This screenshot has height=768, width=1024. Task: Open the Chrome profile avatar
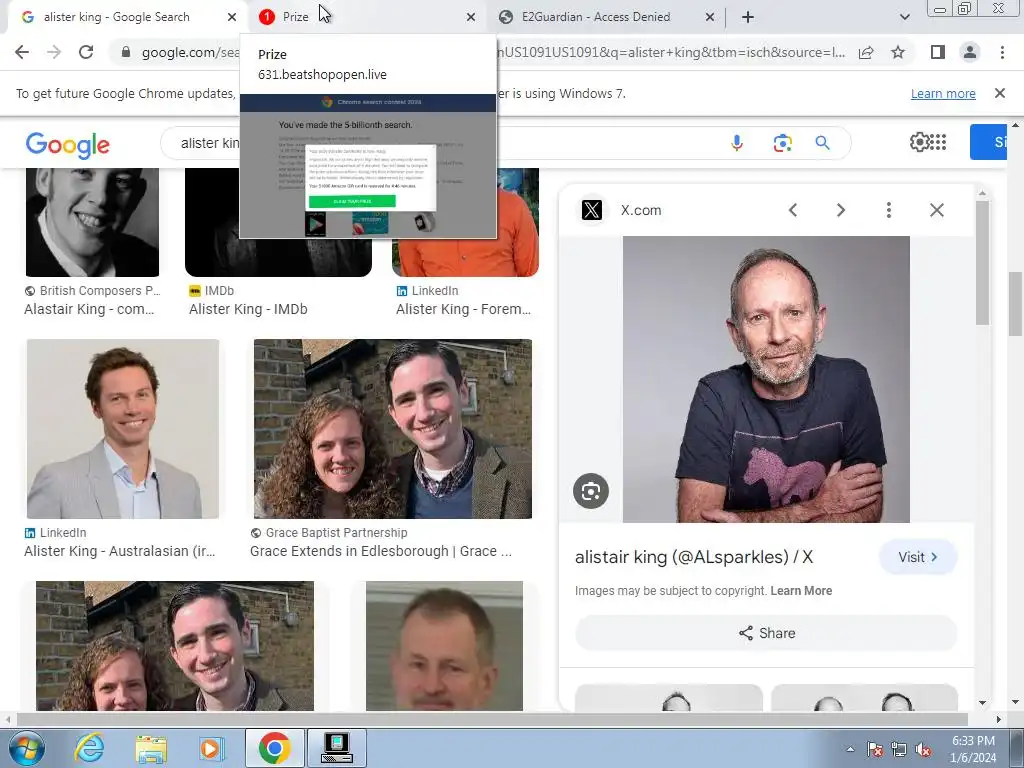pyautogui.click(x=970, y=52)
